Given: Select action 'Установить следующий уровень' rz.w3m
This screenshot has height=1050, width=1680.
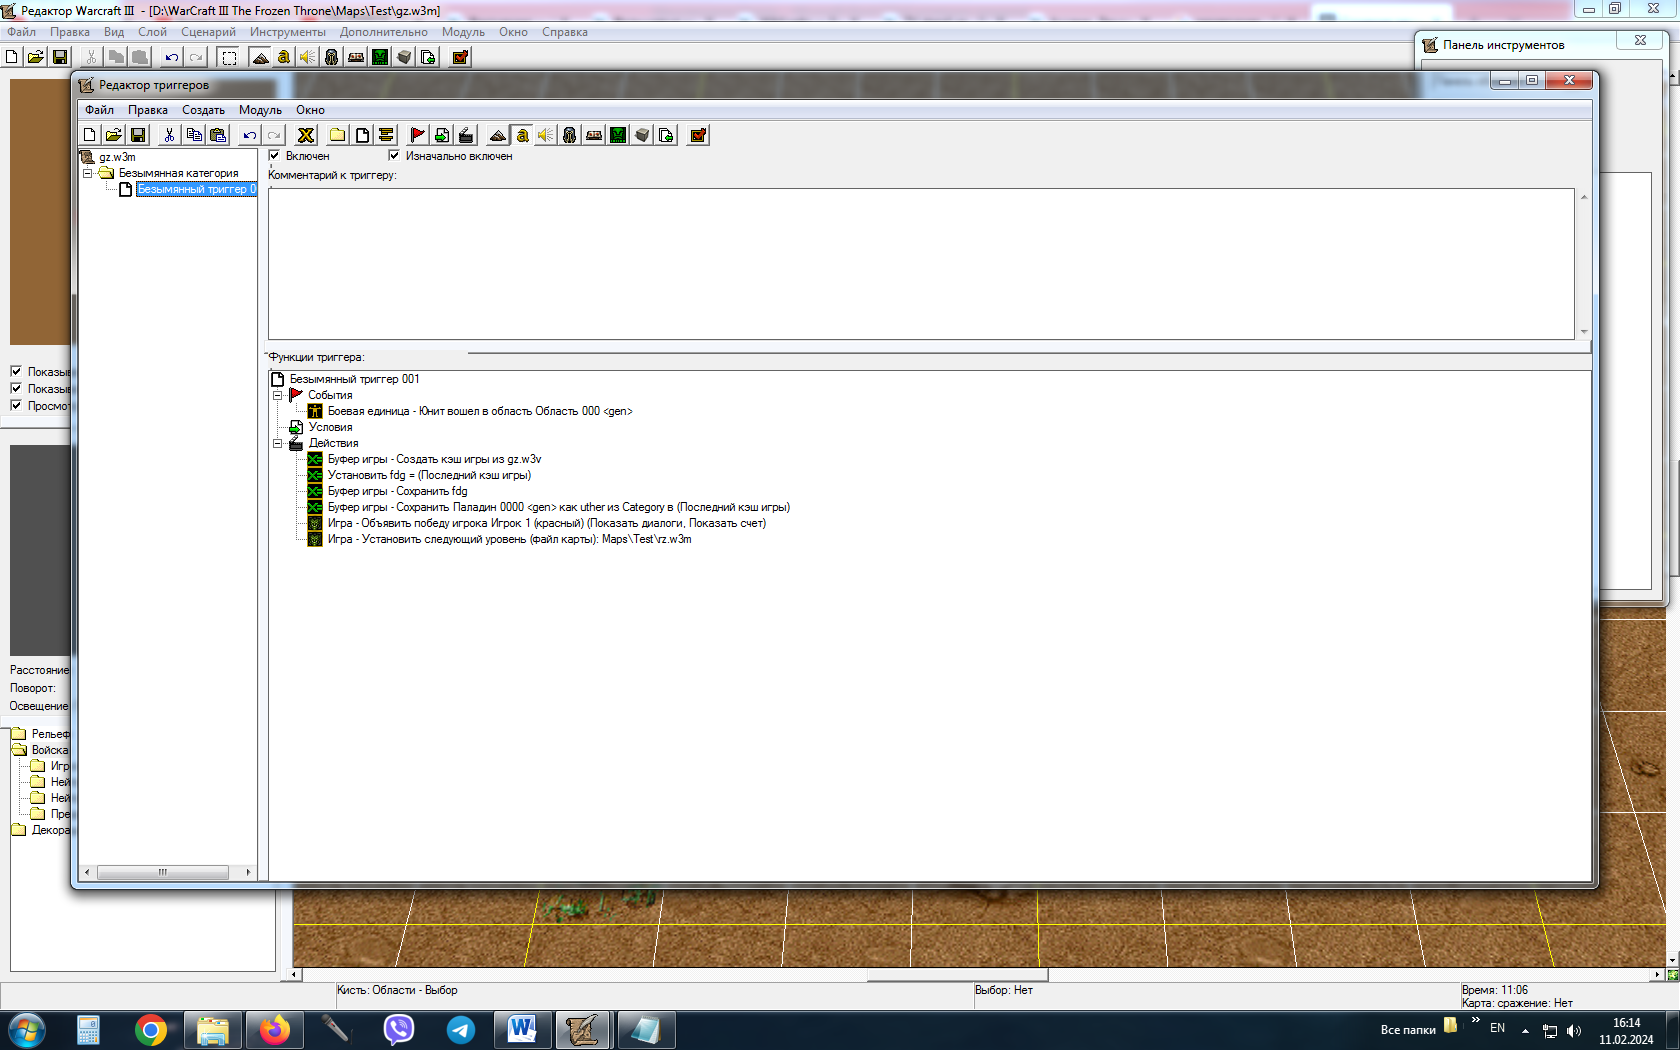Looking at the screenshot, I should coord(509,539).
